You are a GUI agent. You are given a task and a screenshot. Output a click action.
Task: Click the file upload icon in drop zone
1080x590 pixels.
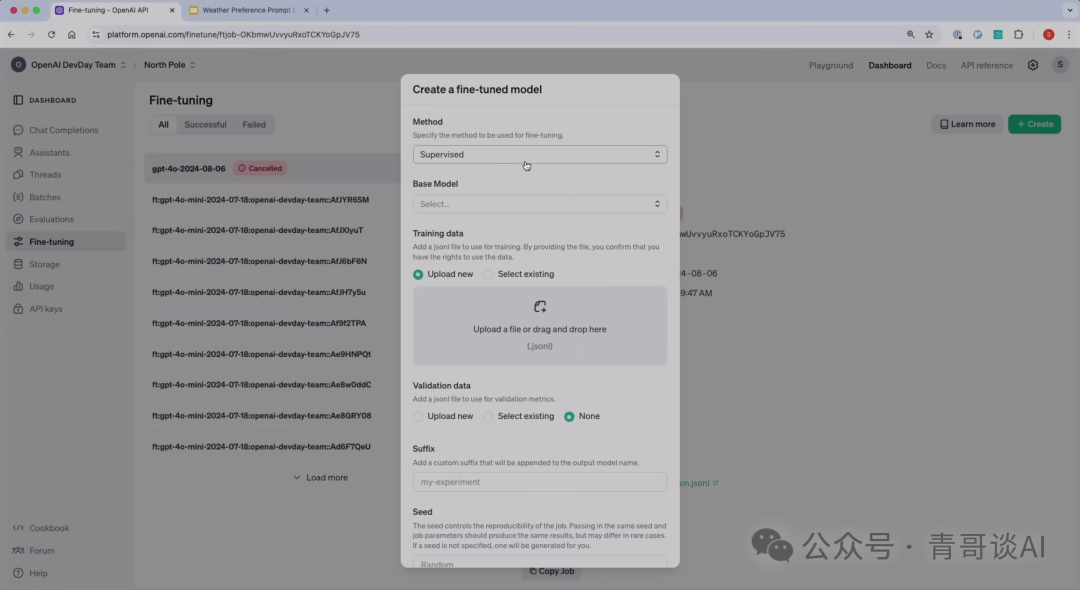coord(540,307)
